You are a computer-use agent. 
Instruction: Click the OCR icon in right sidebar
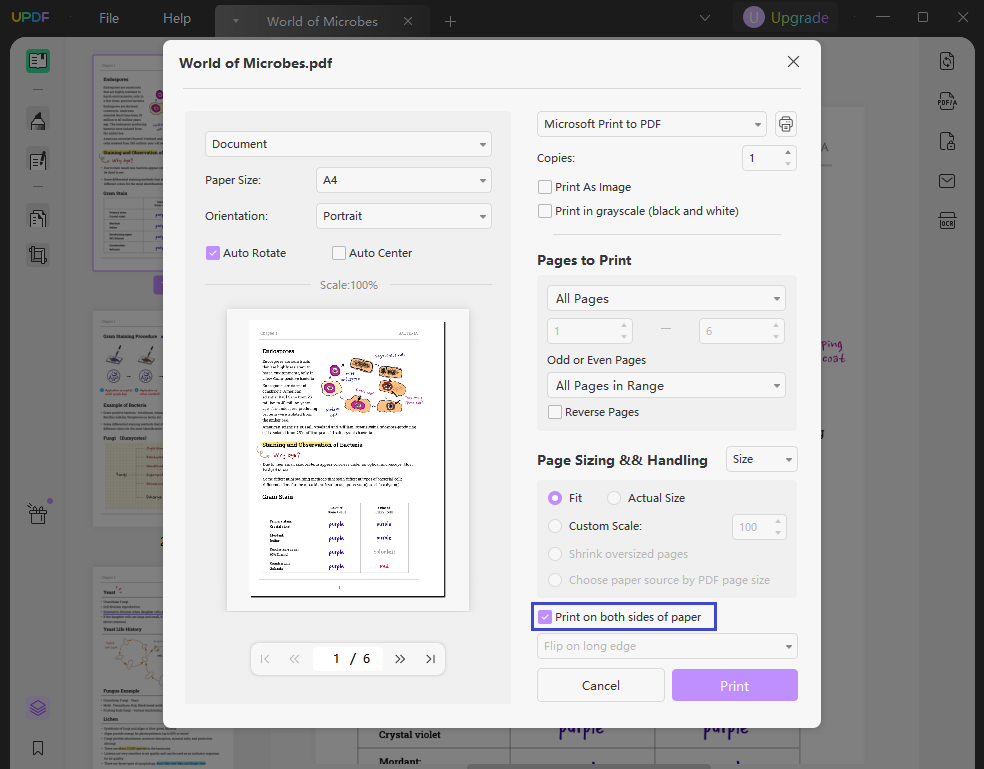tap(947, 221)
